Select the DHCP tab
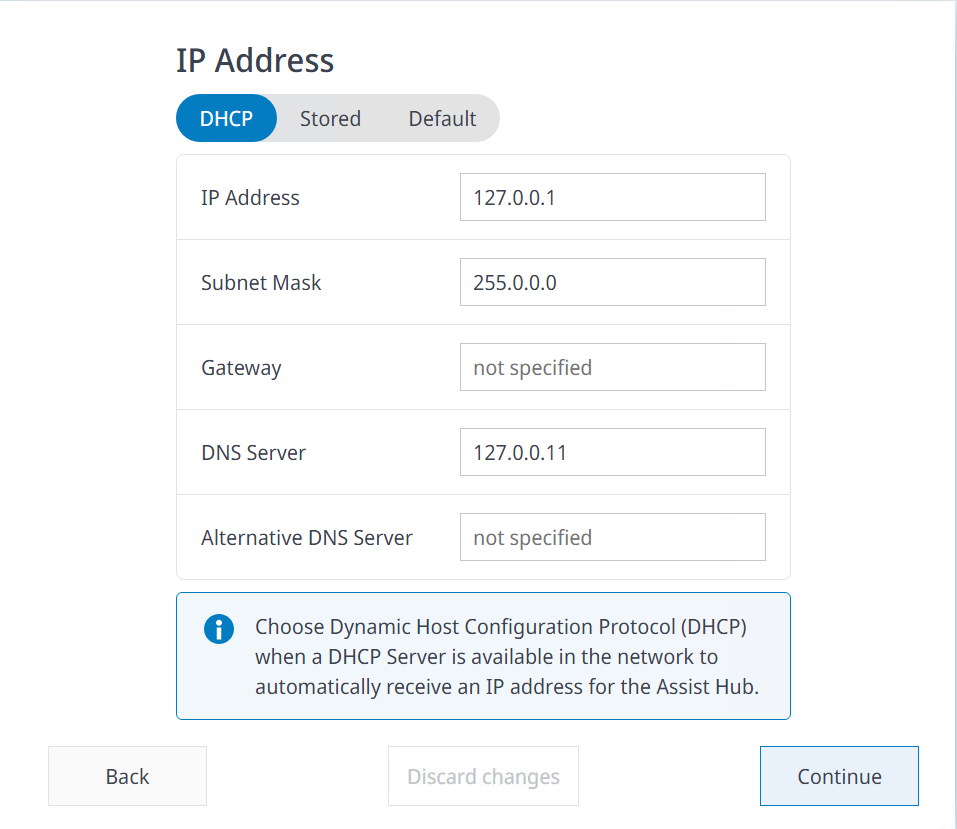 (226, 118)
